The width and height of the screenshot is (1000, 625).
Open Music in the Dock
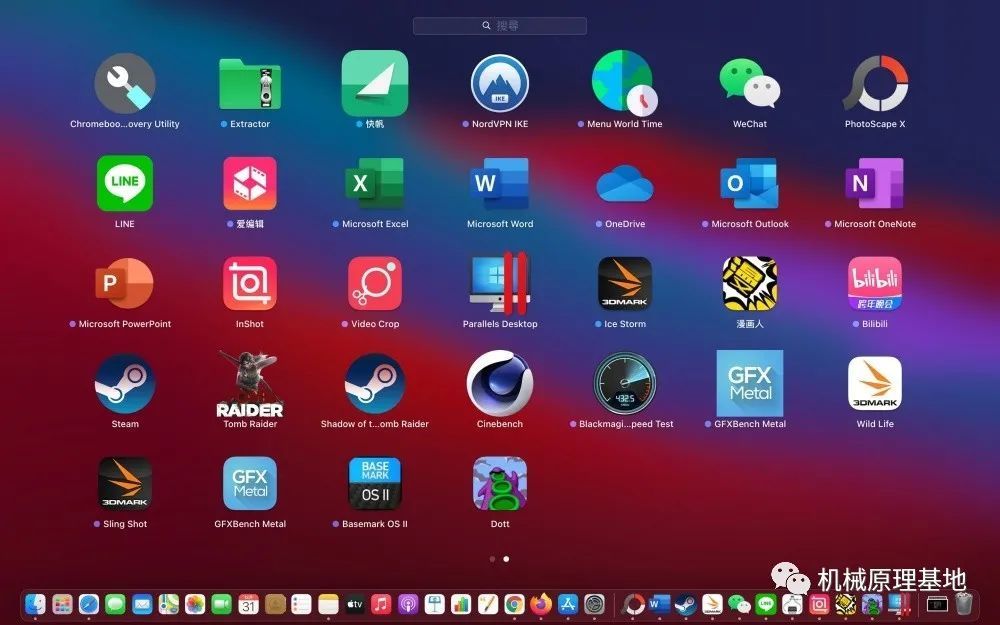(x=381, y=603)
